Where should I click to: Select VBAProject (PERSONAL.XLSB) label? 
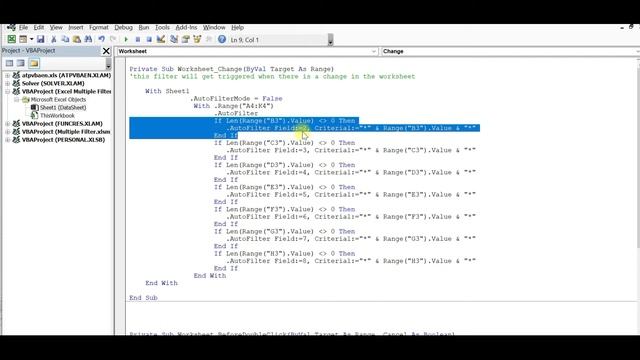tap(63, 140)
